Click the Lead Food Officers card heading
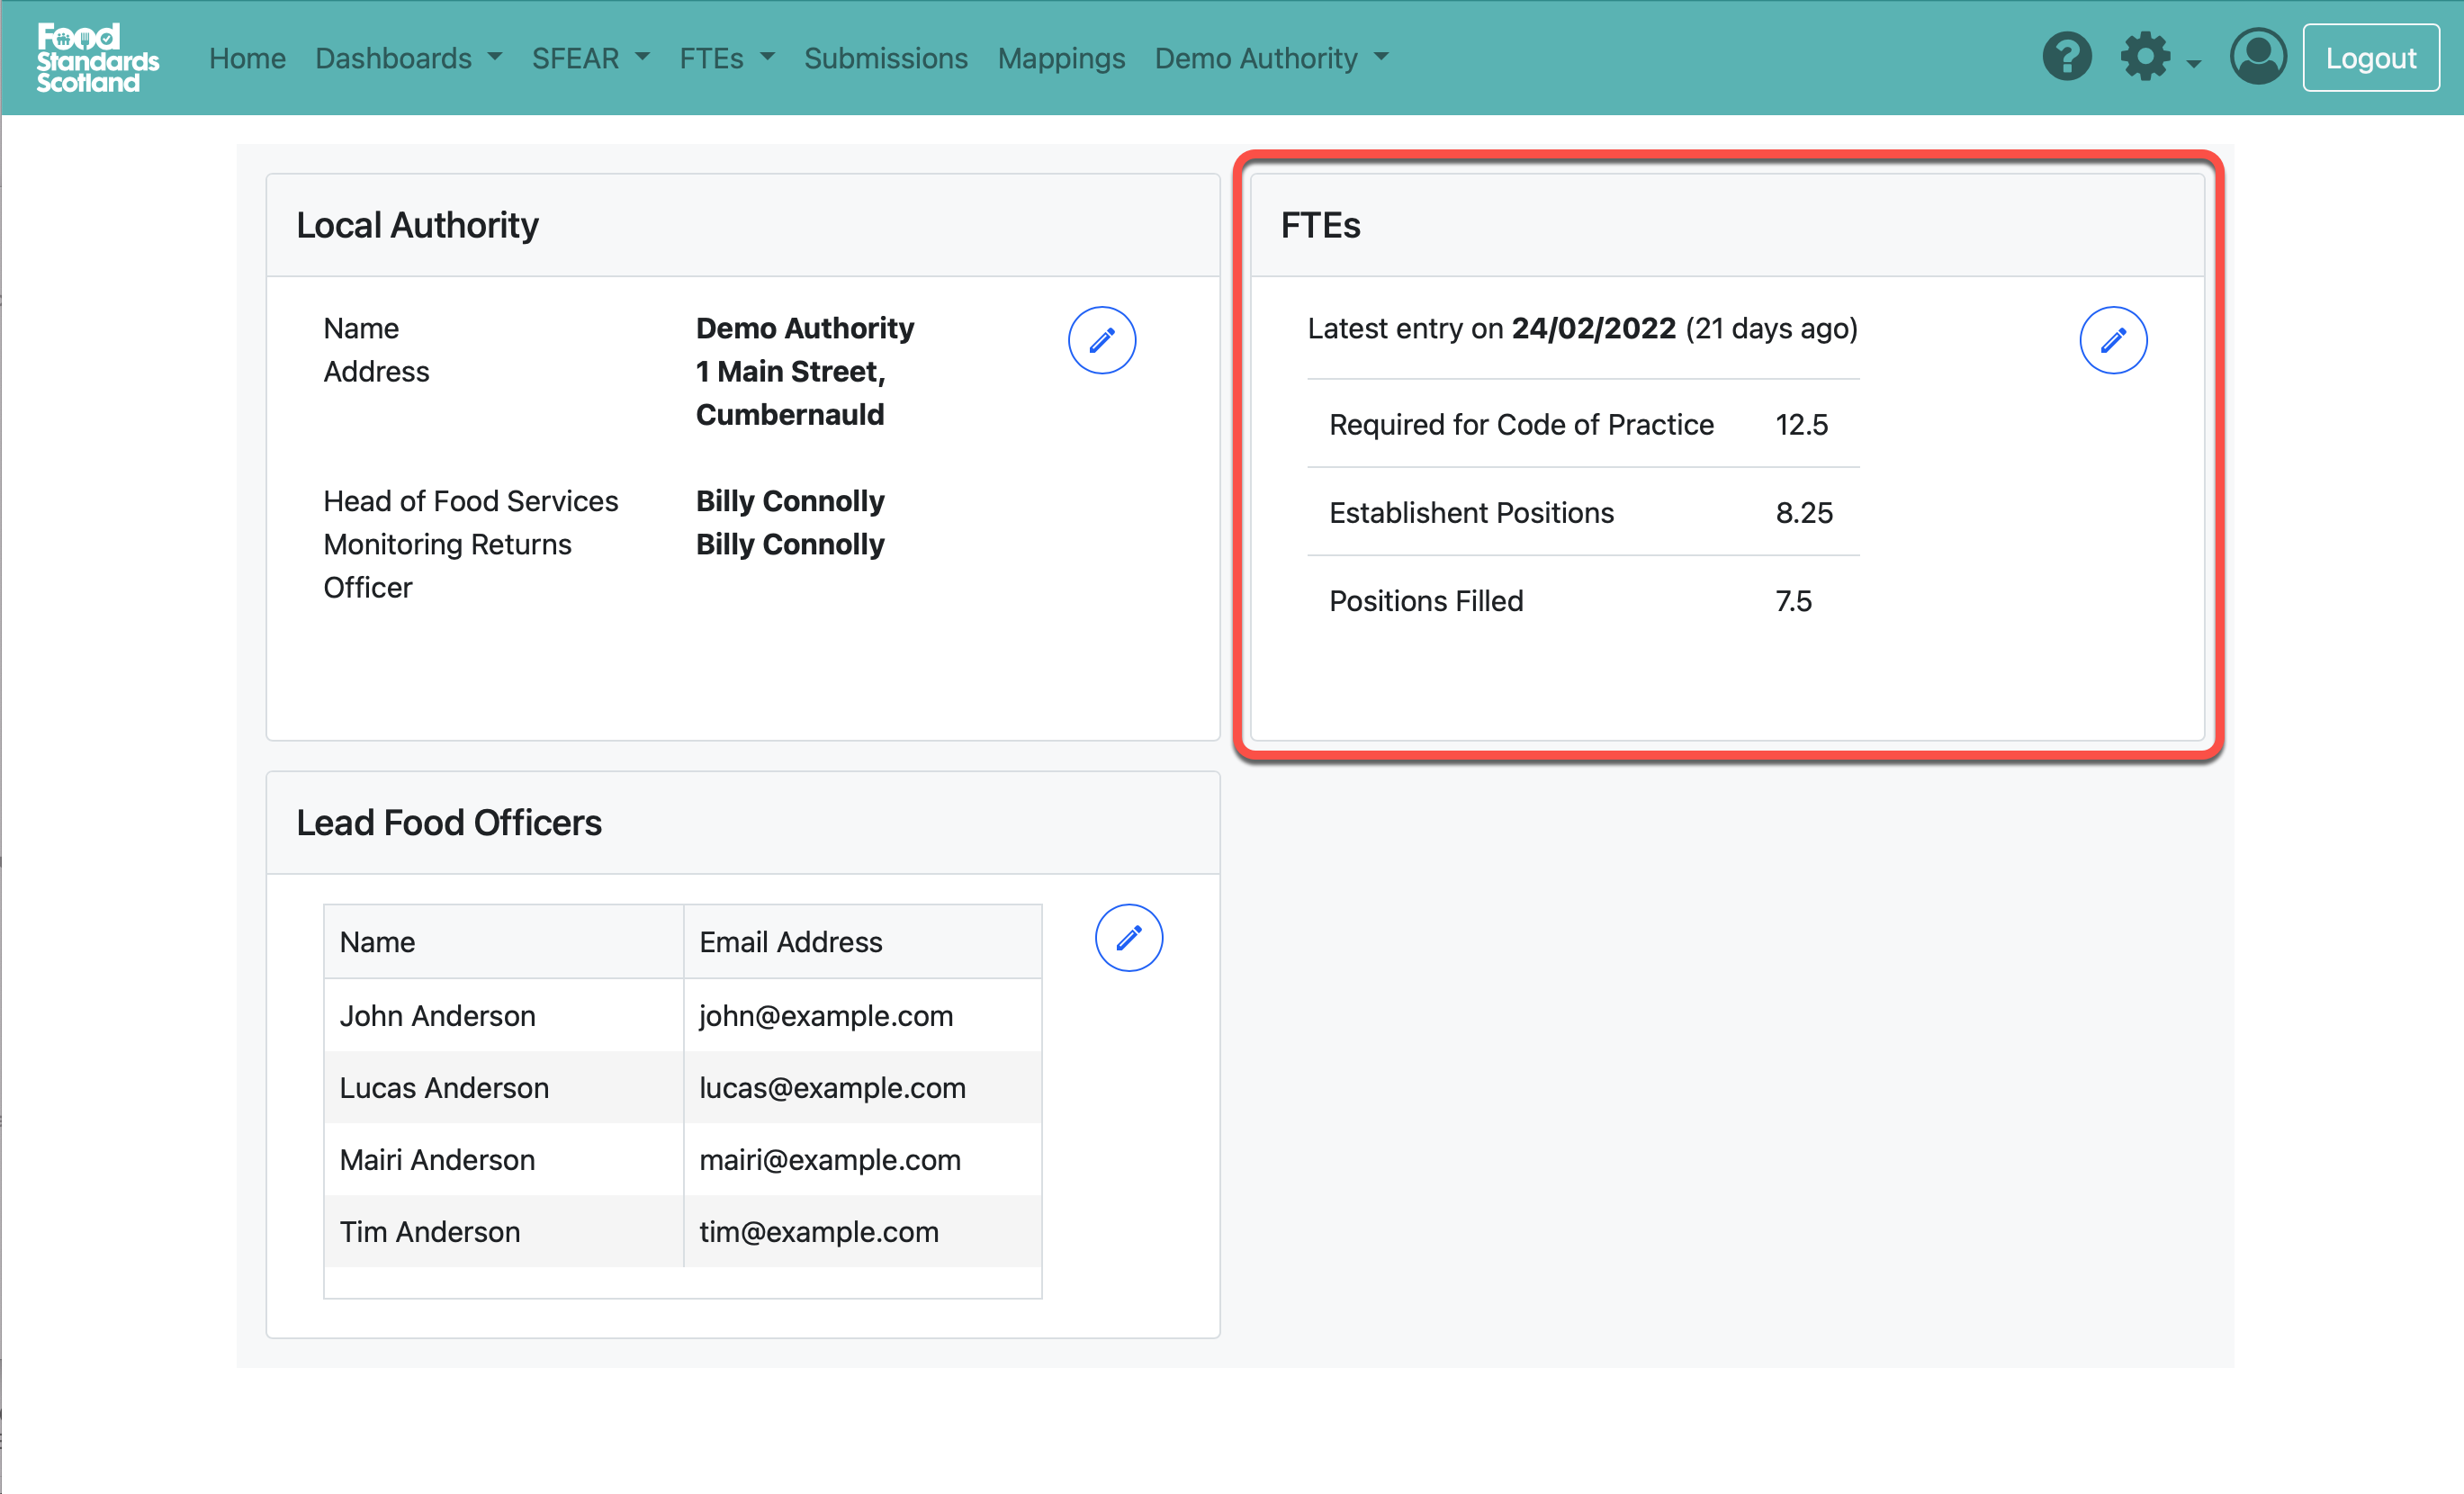The image size is (2464, 1494). pyautogui.click(x=449, y=822)
